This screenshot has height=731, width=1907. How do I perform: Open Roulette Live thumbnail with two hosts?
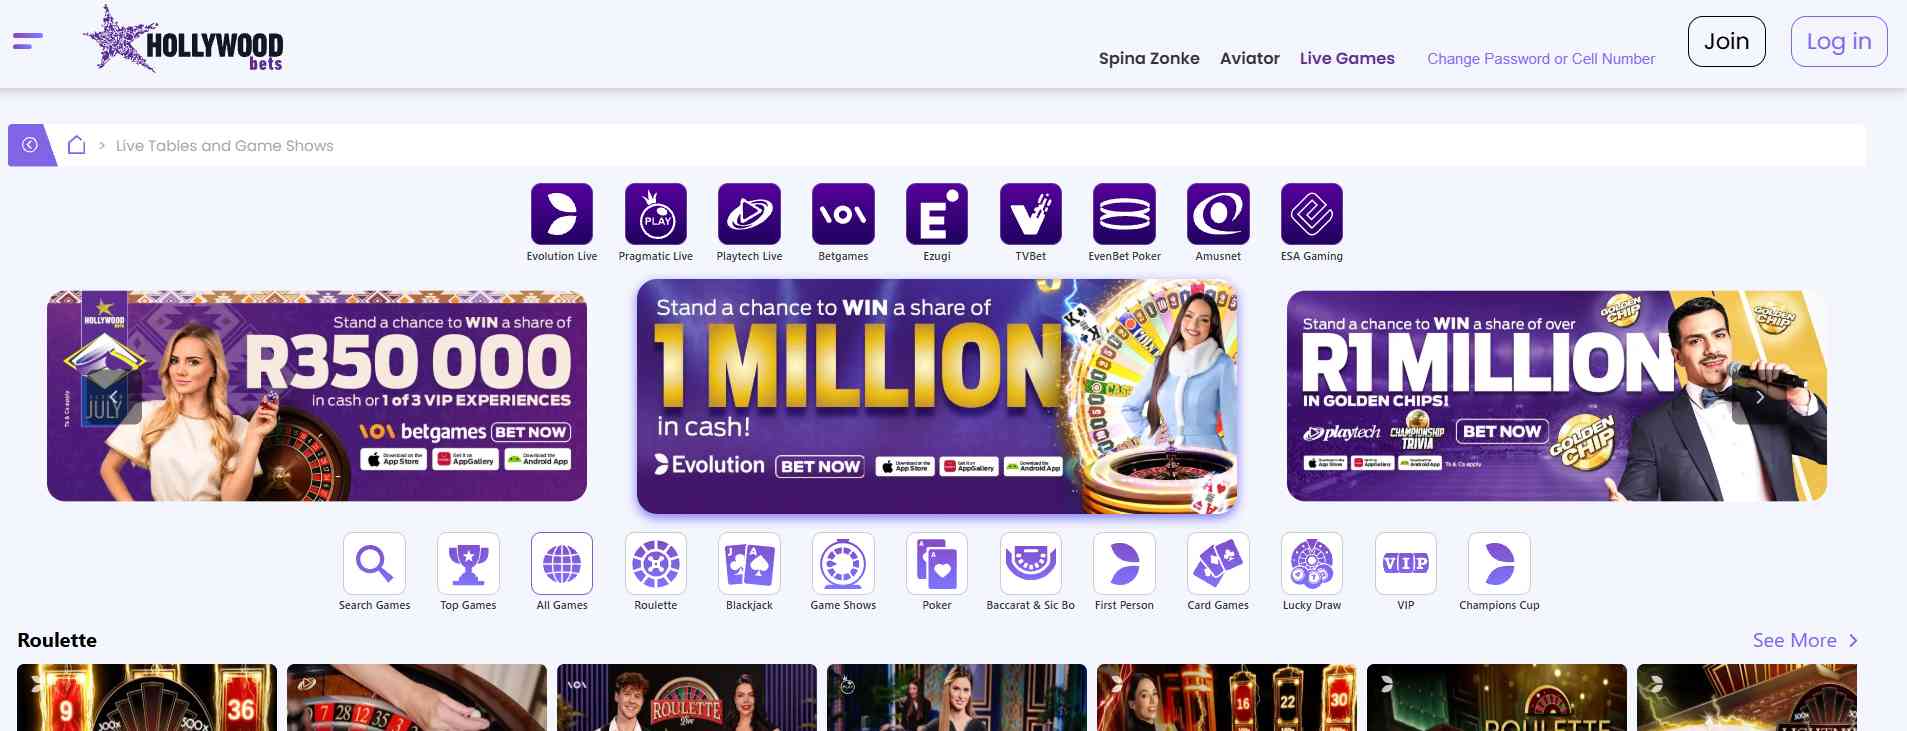tap(687, 698)
